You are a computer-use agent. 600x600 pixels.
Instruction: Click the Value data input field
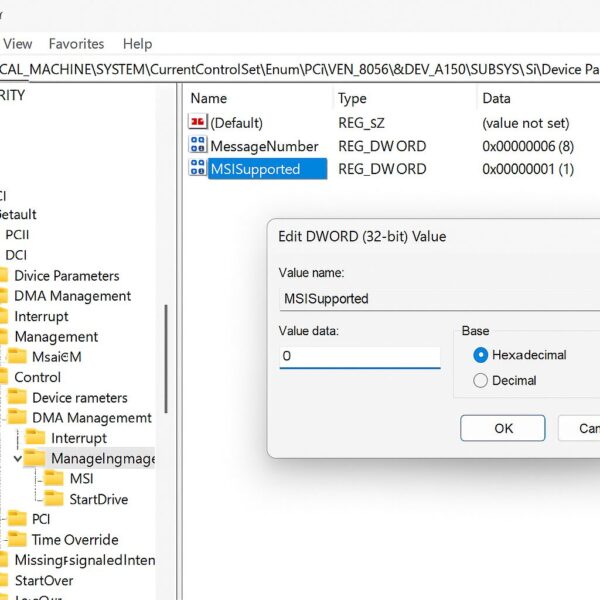pyautogui.click(x=360, y=357)
